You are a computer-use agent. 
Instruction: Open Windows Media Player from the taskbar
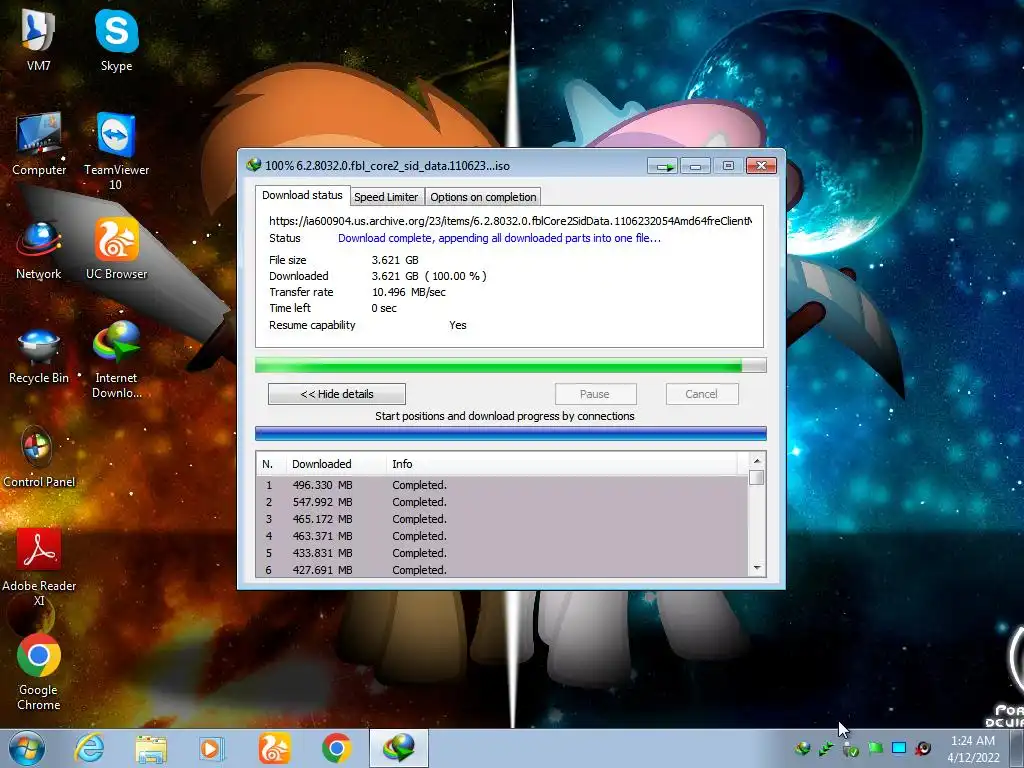211,748
